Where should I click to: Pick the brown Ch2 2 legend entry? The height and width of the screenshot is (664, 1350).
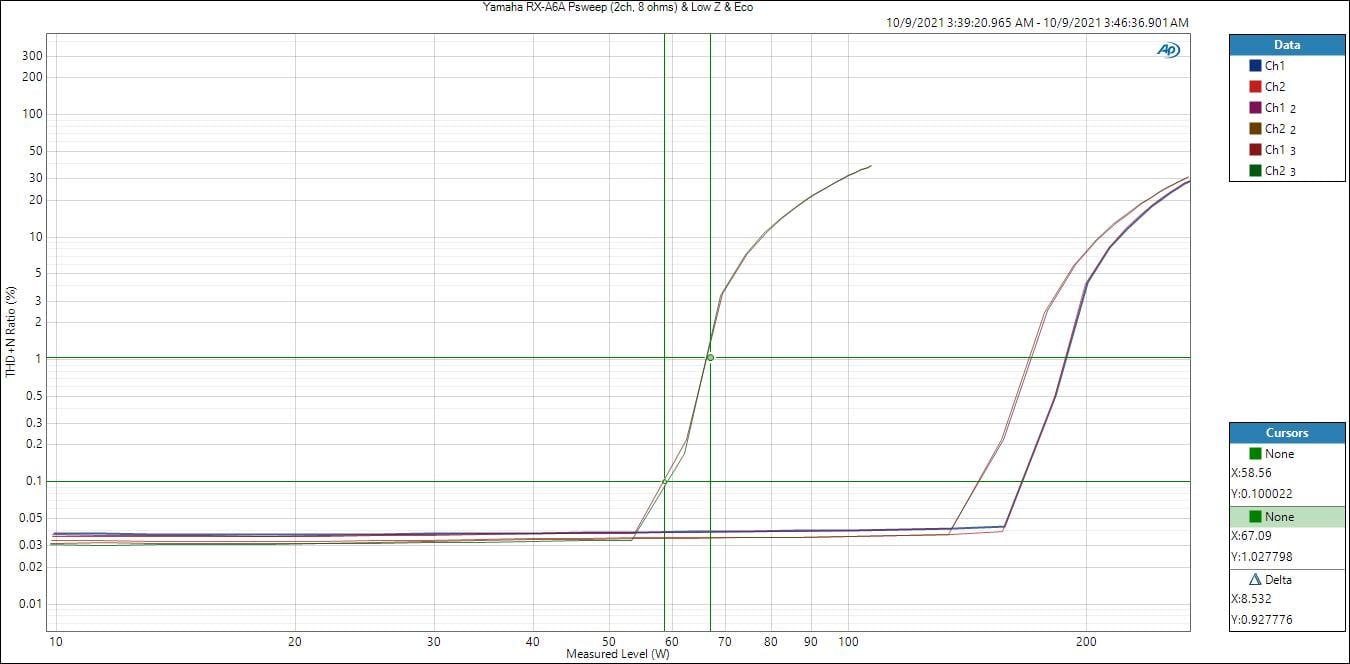pos(1280,129)
